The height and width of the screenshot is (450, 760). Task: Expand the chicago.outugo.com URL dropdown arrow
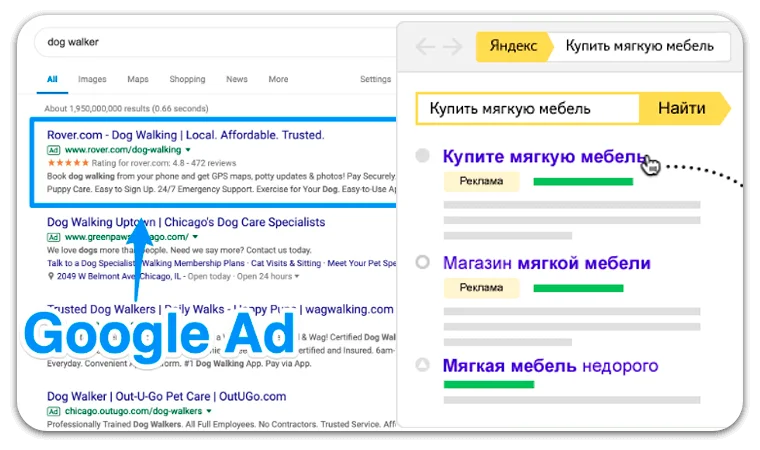click(209, 411)
